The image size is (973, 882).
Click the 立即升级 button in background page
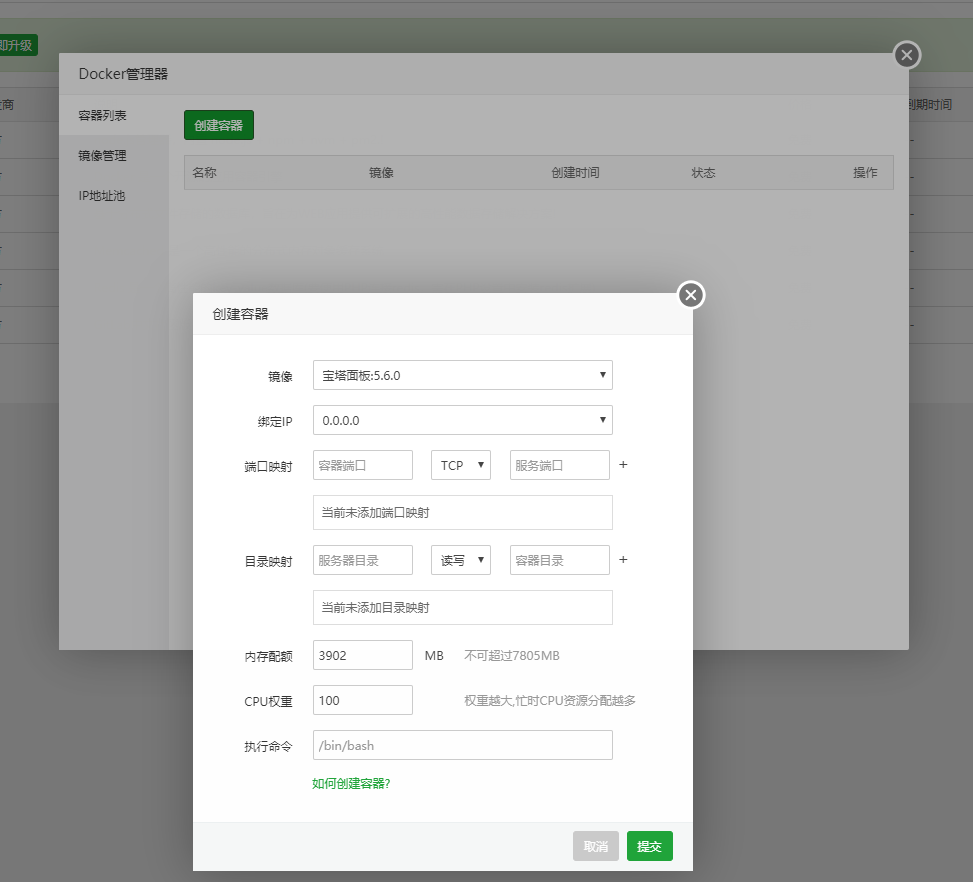click(x=17, y=45)
